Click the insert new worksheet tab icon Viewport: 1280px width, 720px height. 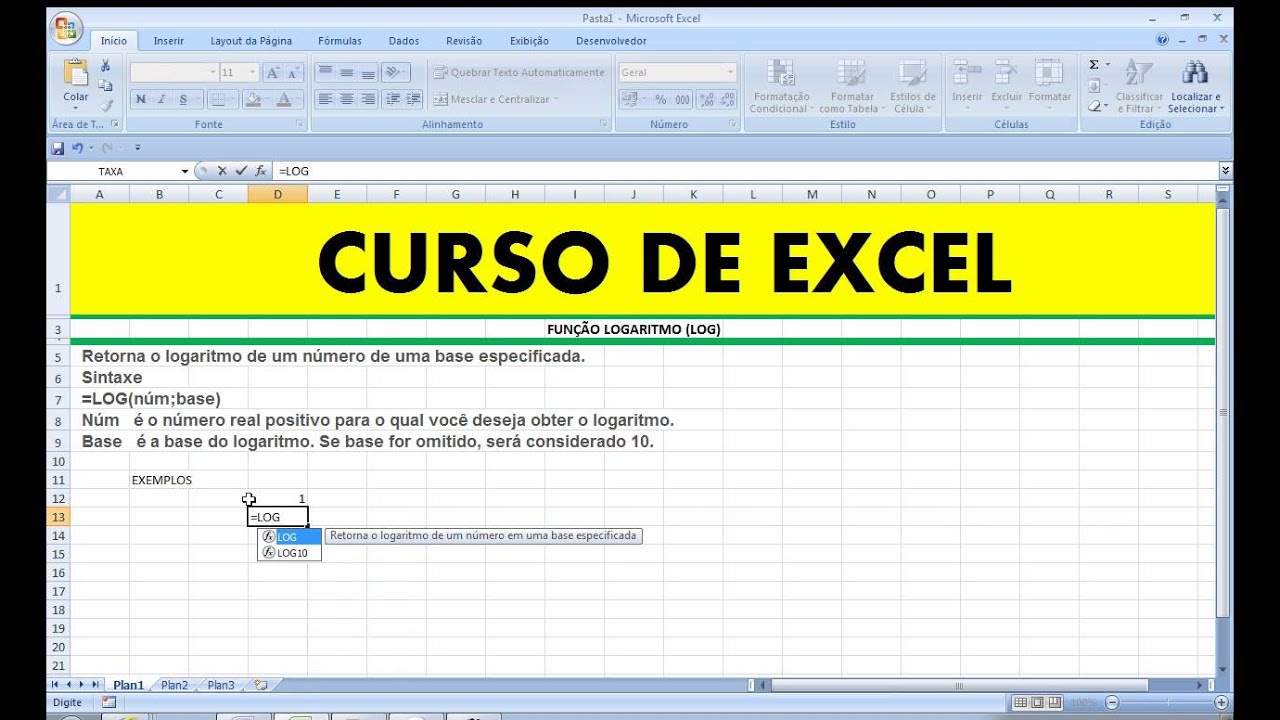click(x=261, y=685)
